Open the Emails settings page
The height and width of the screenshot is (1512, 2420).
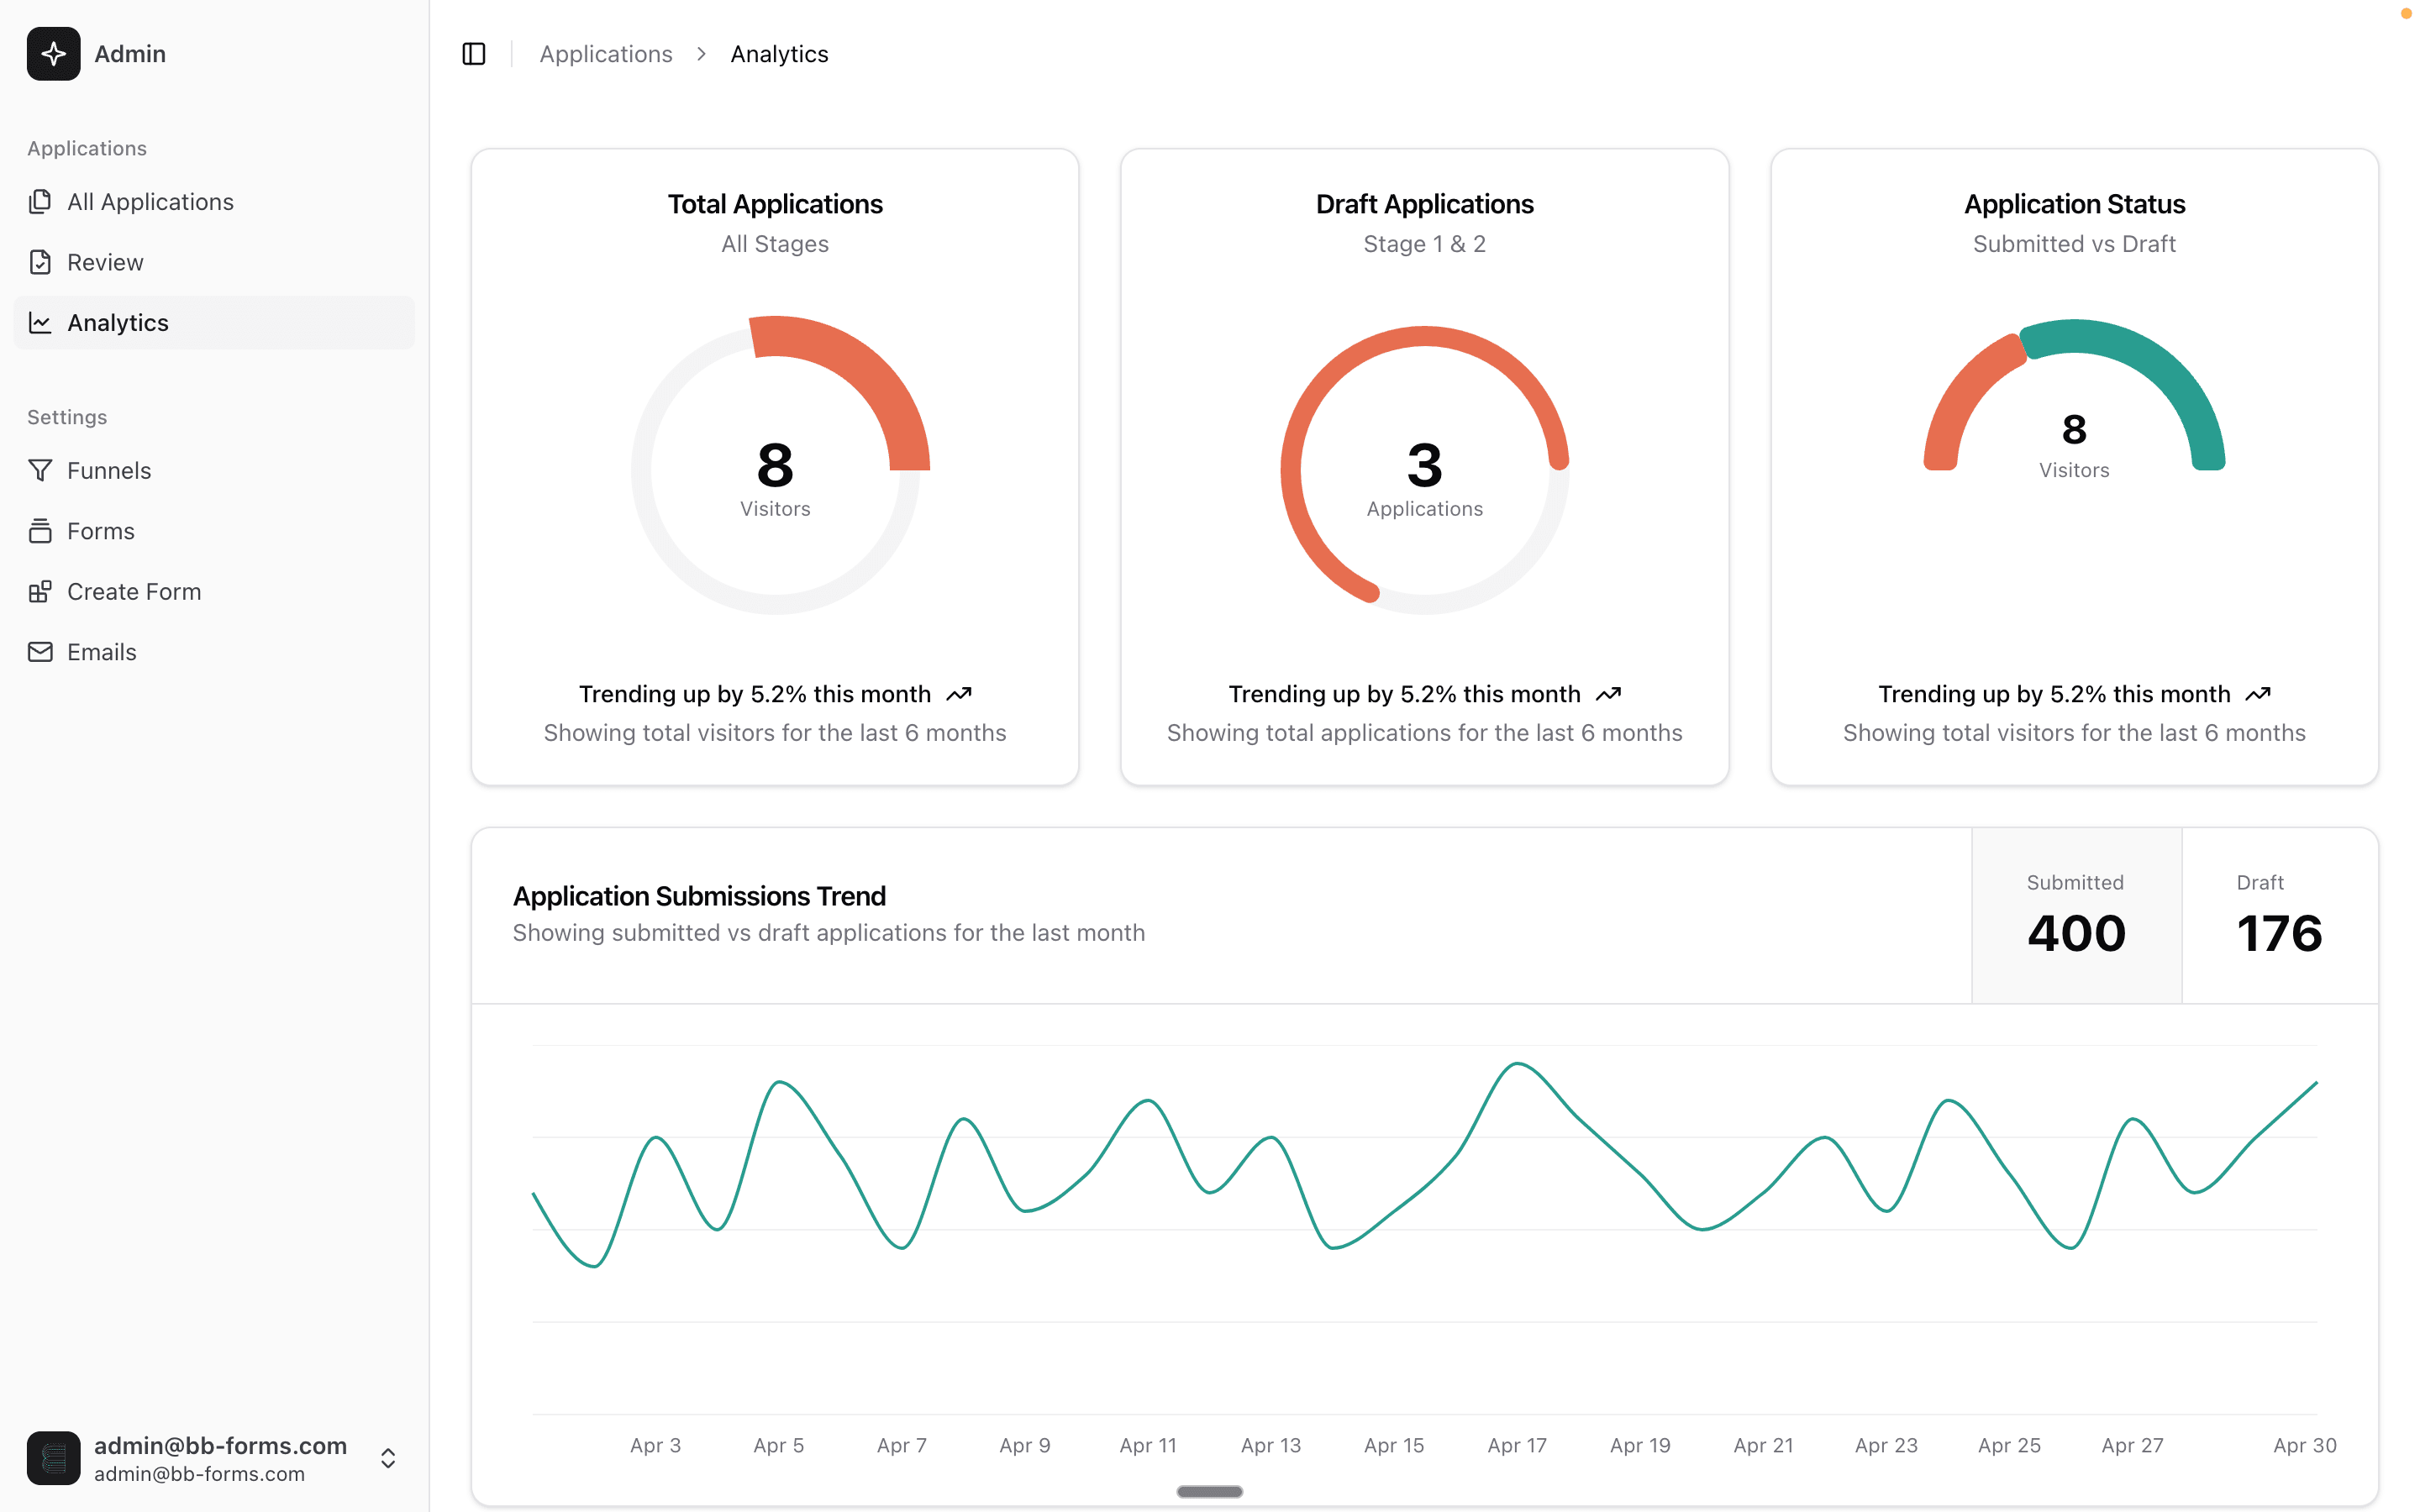pos(101,652)
